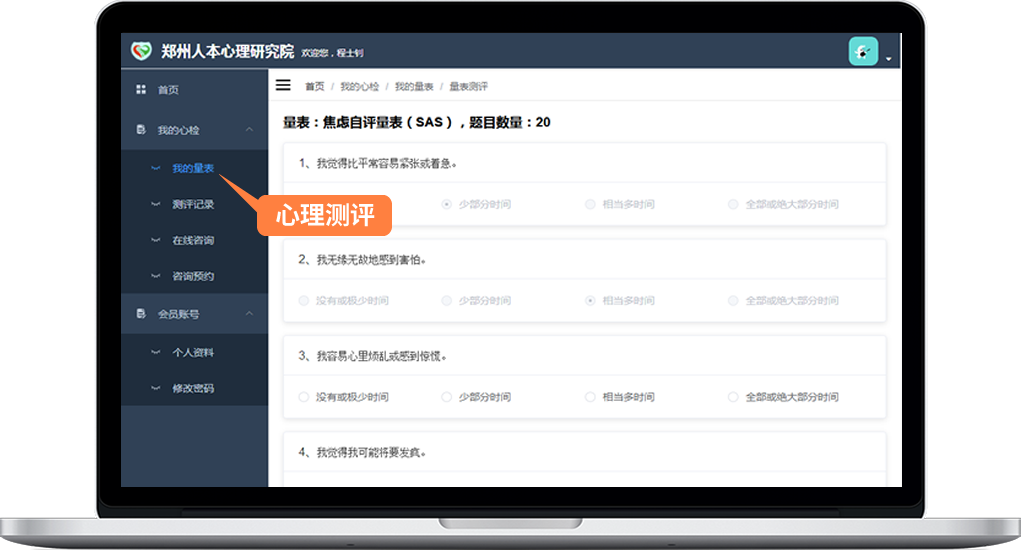
Task: Open 个人资料 in the sidebar
Action: (x=193, y=352)
